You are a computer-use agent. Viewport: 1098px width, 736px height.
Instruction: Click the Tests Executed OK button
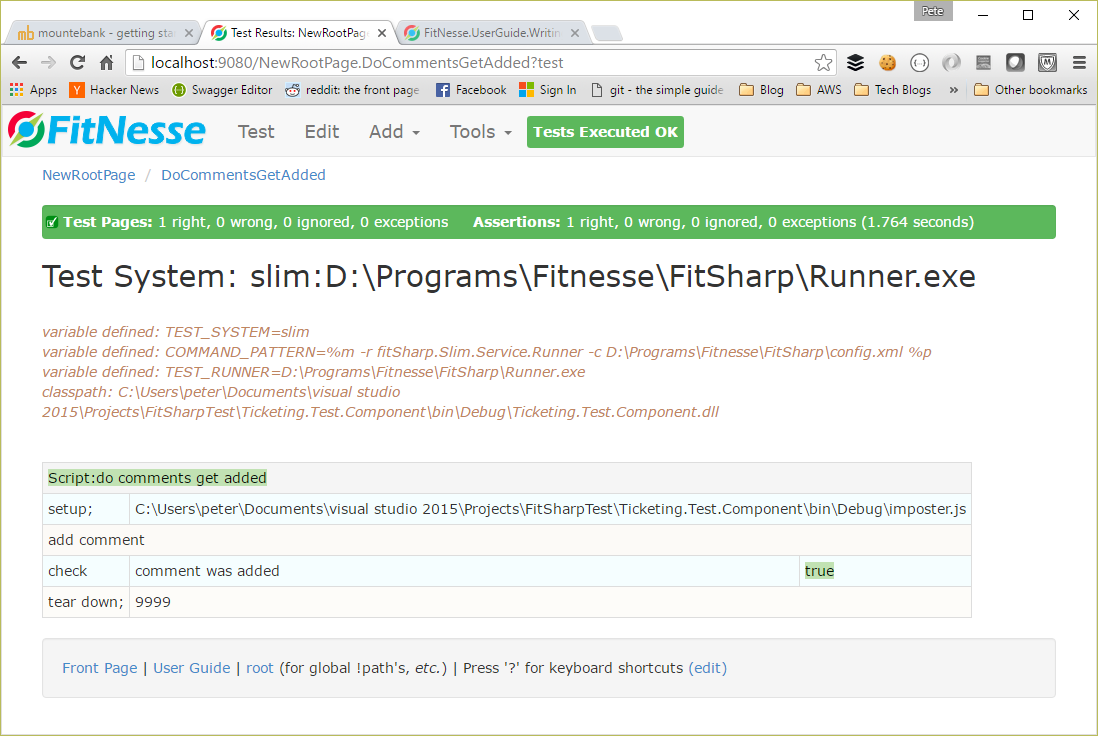pos(604,131)
